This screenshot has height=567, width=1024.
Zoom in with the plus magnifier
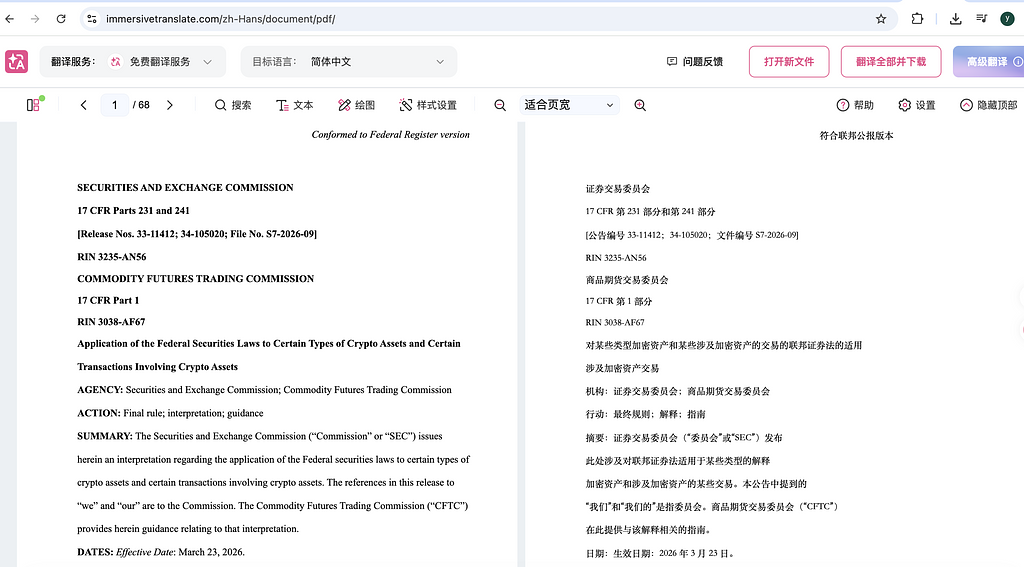(x=640, y=105)
